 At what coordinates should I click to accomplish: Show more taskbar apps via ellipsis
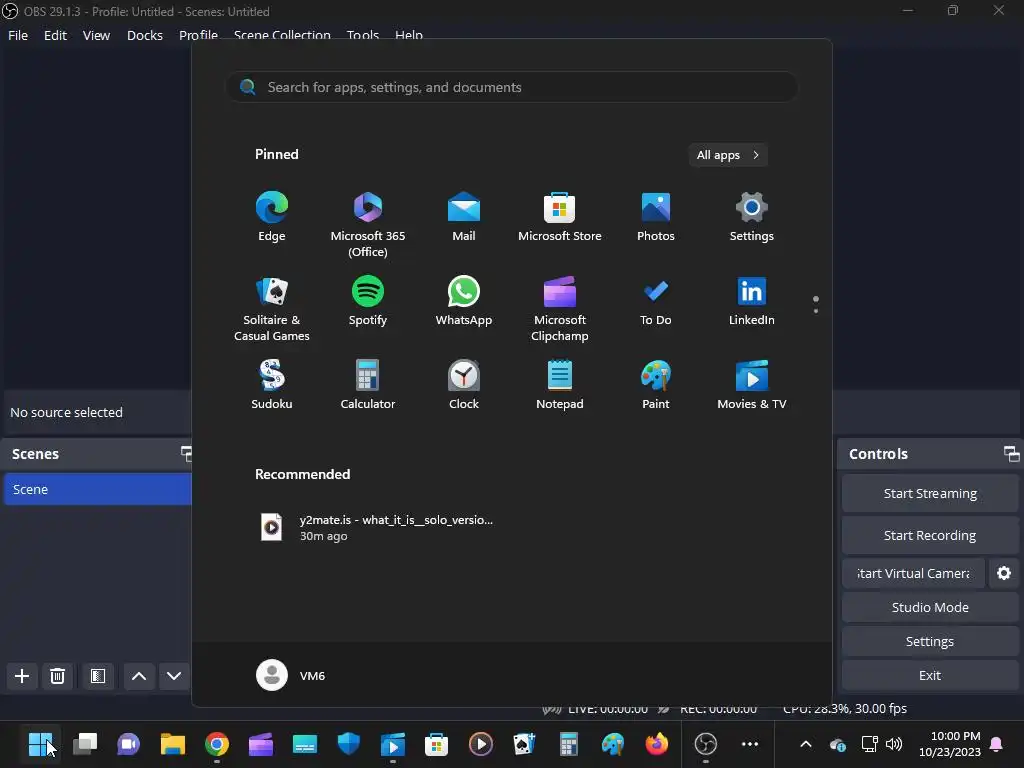click(750, 744)
